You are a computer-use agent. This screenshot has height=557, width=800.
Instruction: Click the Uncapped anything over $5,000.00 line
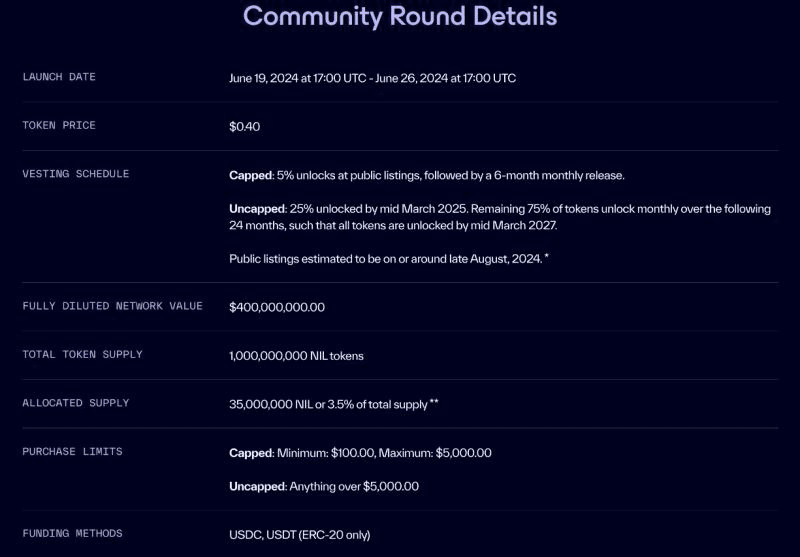click(323, 486)
